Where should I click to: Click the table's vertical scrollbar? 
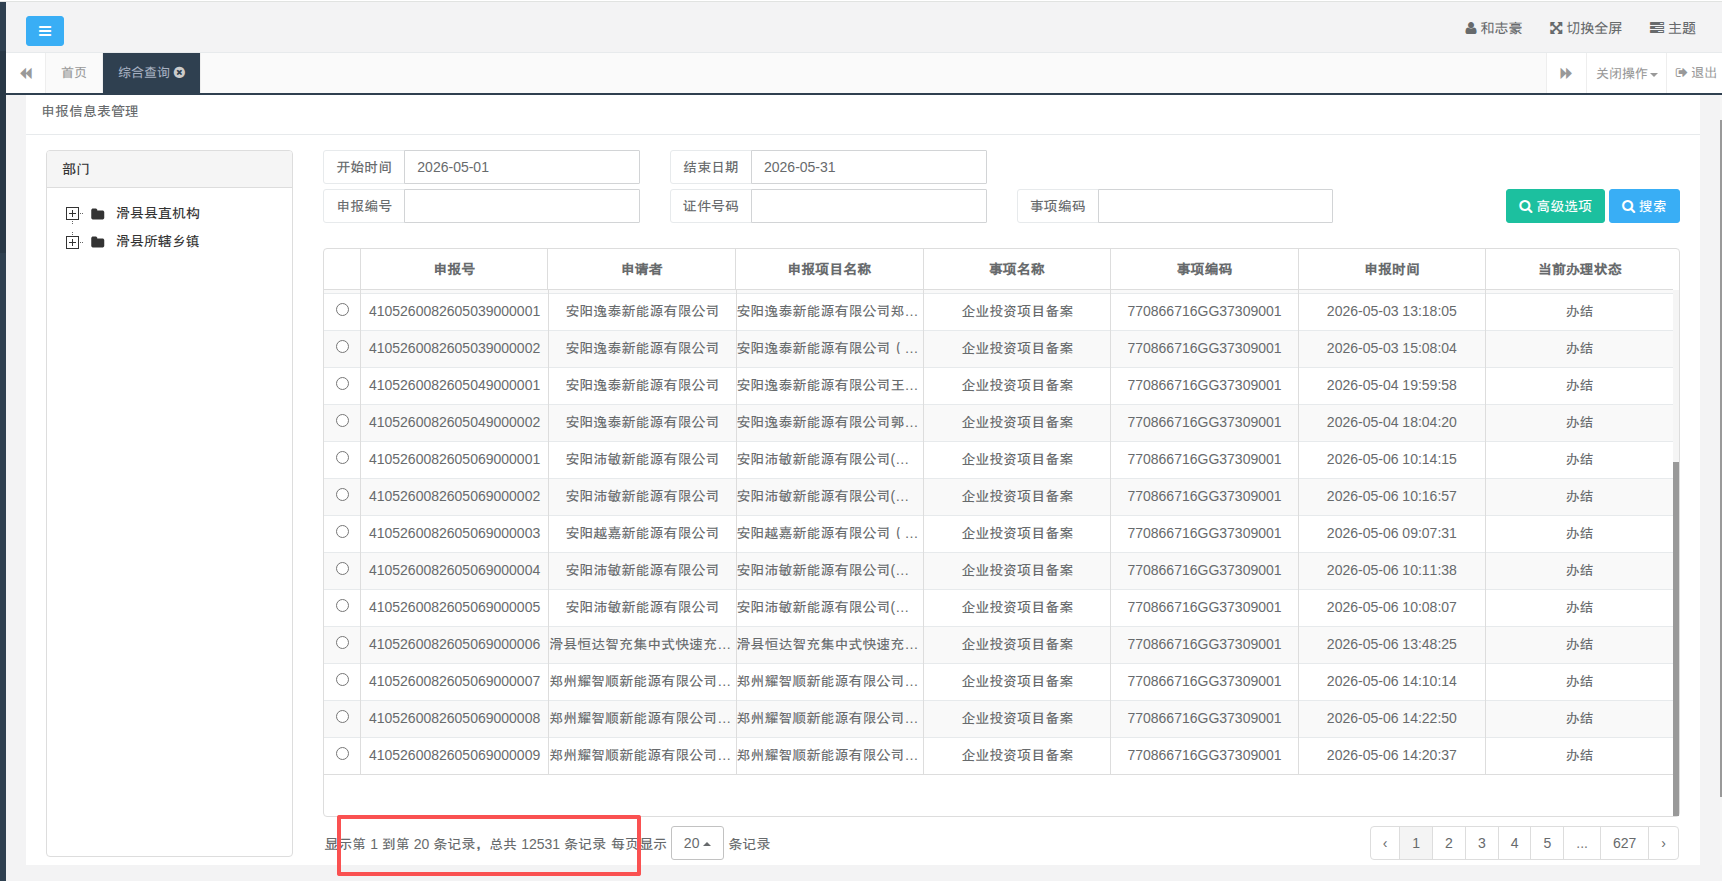[x=1676, y=637]
